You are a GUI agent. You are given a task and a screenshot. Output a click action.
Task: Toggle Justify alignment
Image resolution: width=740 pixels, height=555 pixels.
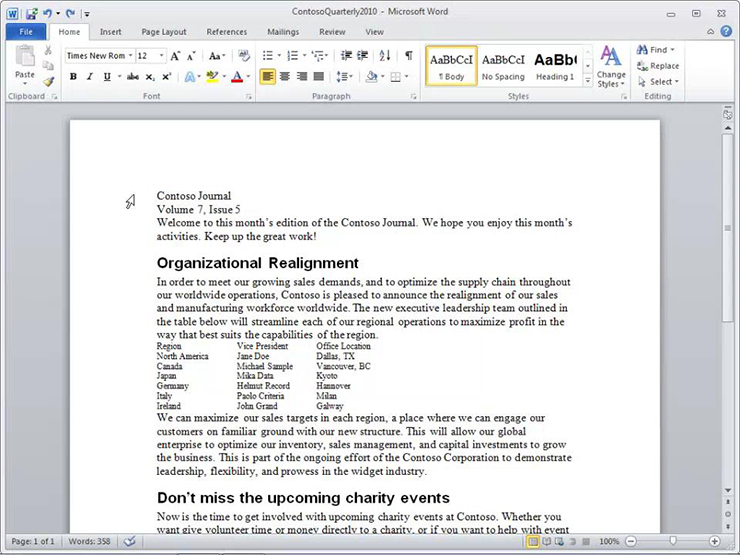tap(319, 76)
